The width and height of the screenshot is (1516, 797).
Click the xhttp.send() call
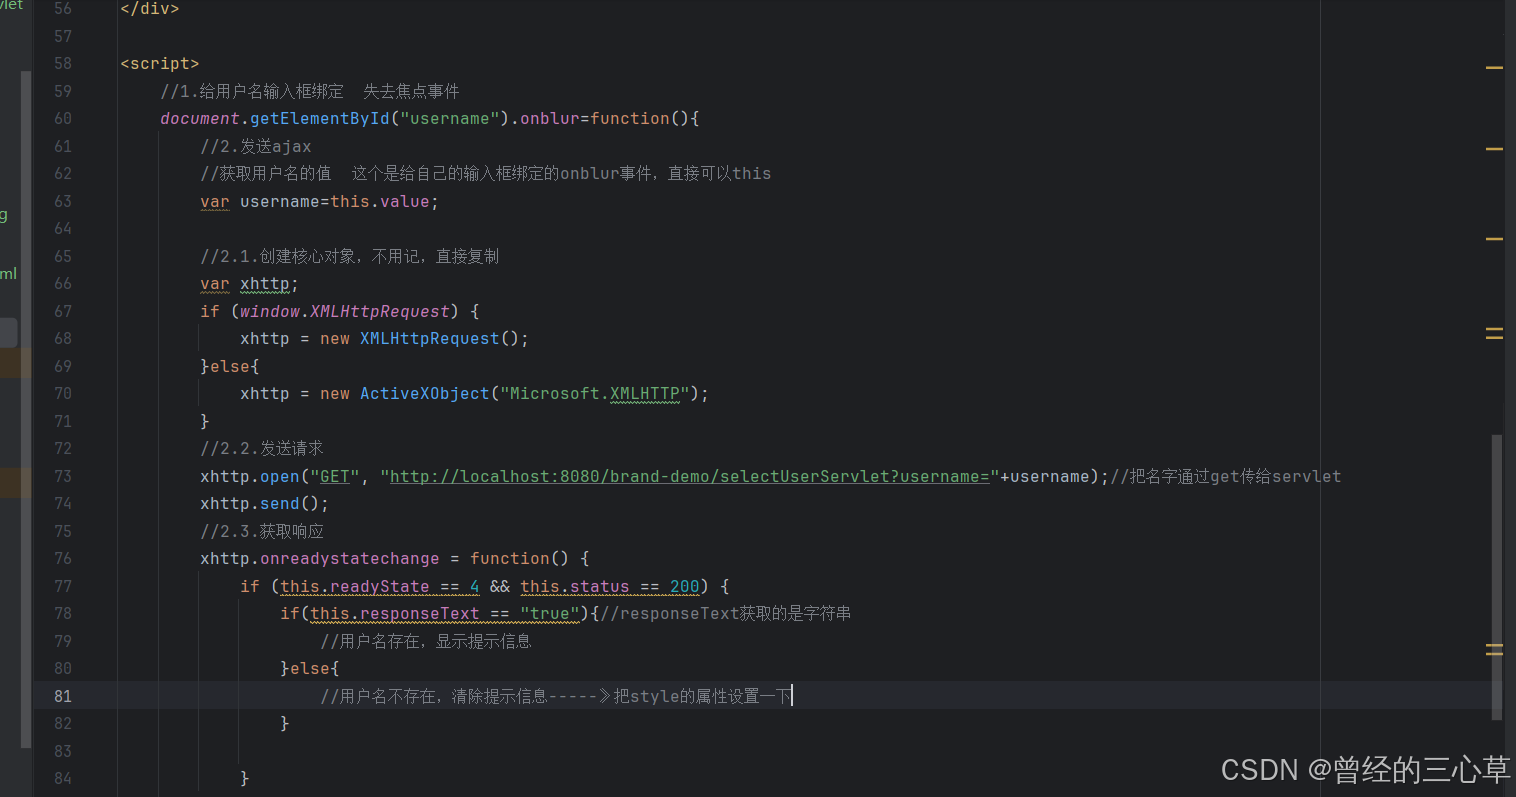265,503
